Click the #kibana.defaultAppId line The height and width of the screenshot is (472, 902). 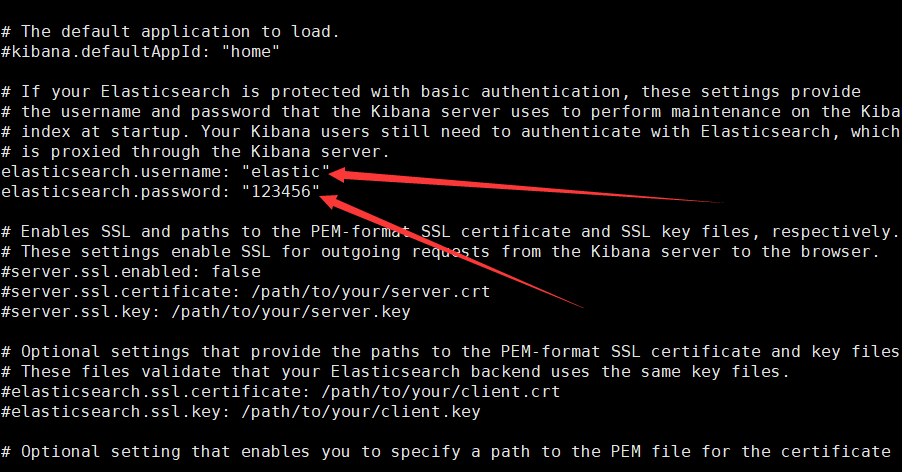[140, 52]
